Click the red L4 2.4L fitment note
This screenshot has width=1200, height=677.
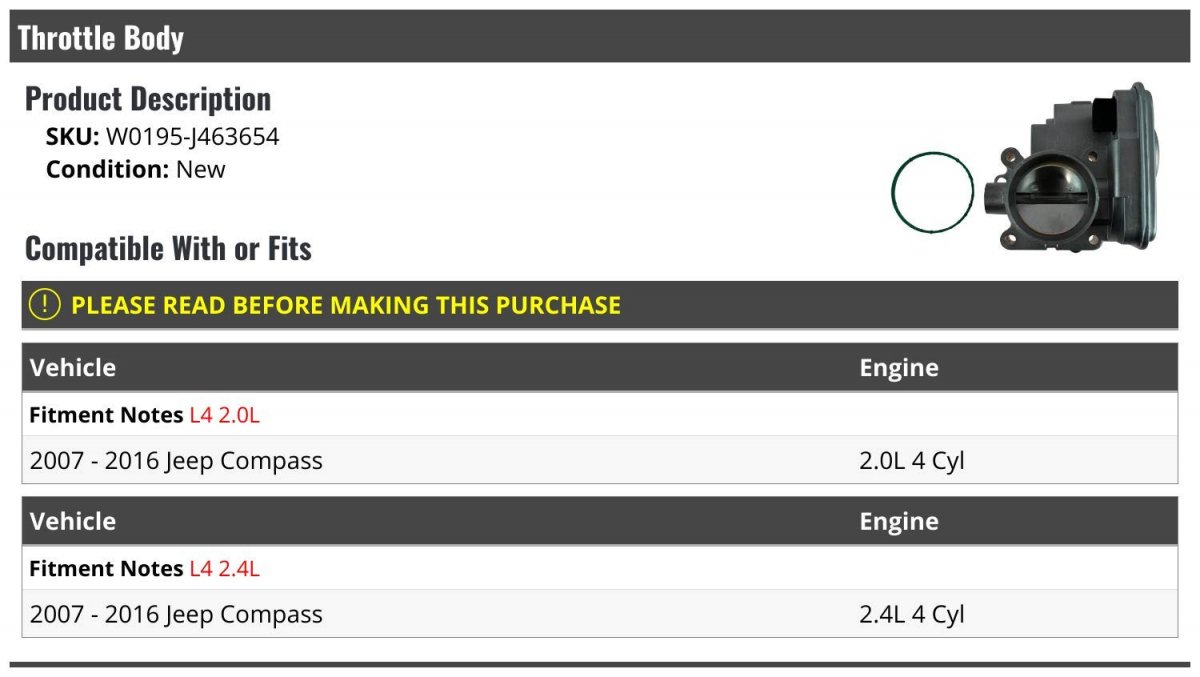224,569
